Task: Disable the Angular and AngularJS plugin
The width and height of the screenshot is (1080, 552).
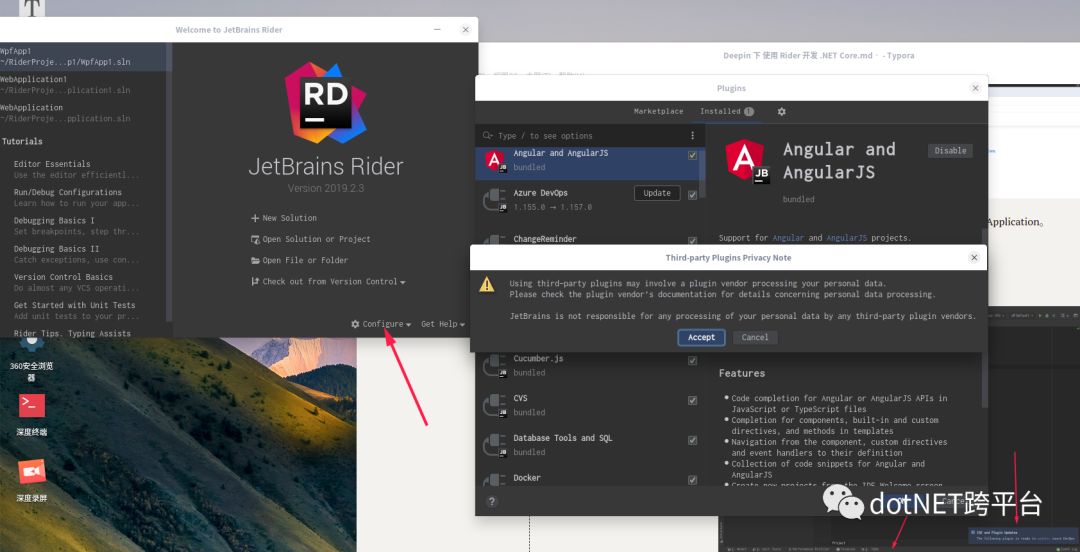Action: 950,150
